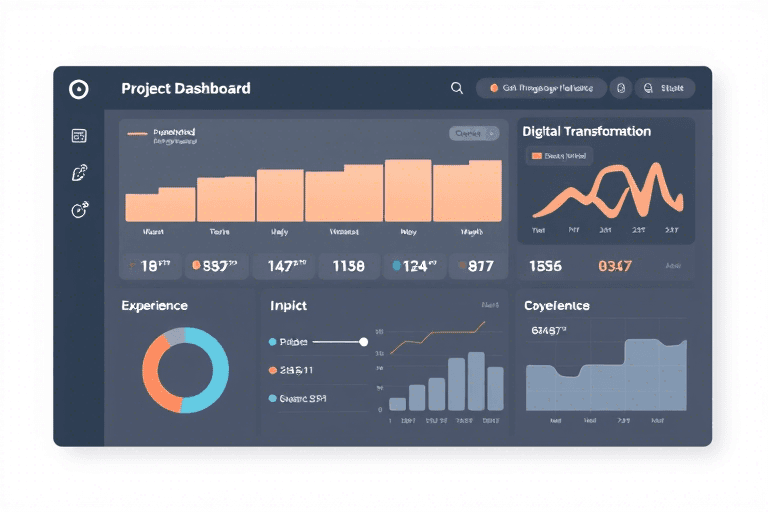This screenshot has width=768, height=512.
Task: Click the white slider handle in Inpict
Action: [x=363, y=342]
